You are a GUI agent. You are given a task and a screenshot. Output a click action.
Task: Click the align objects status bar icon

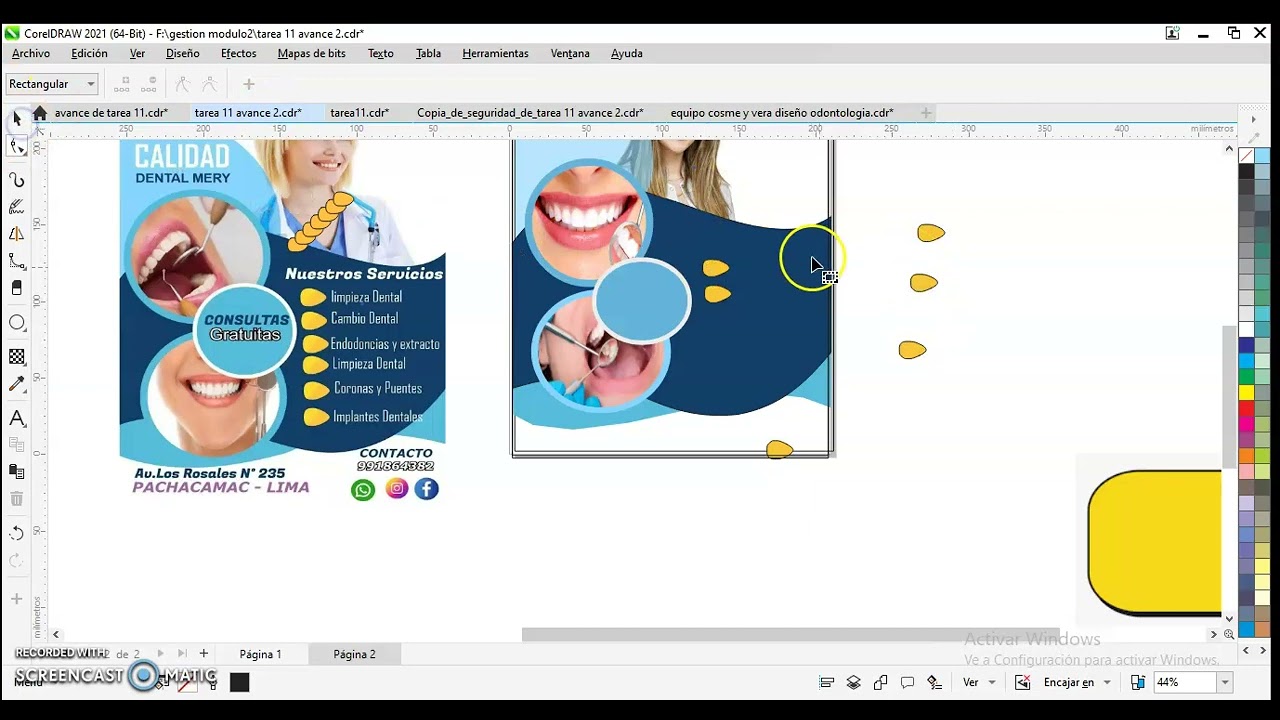827,682
